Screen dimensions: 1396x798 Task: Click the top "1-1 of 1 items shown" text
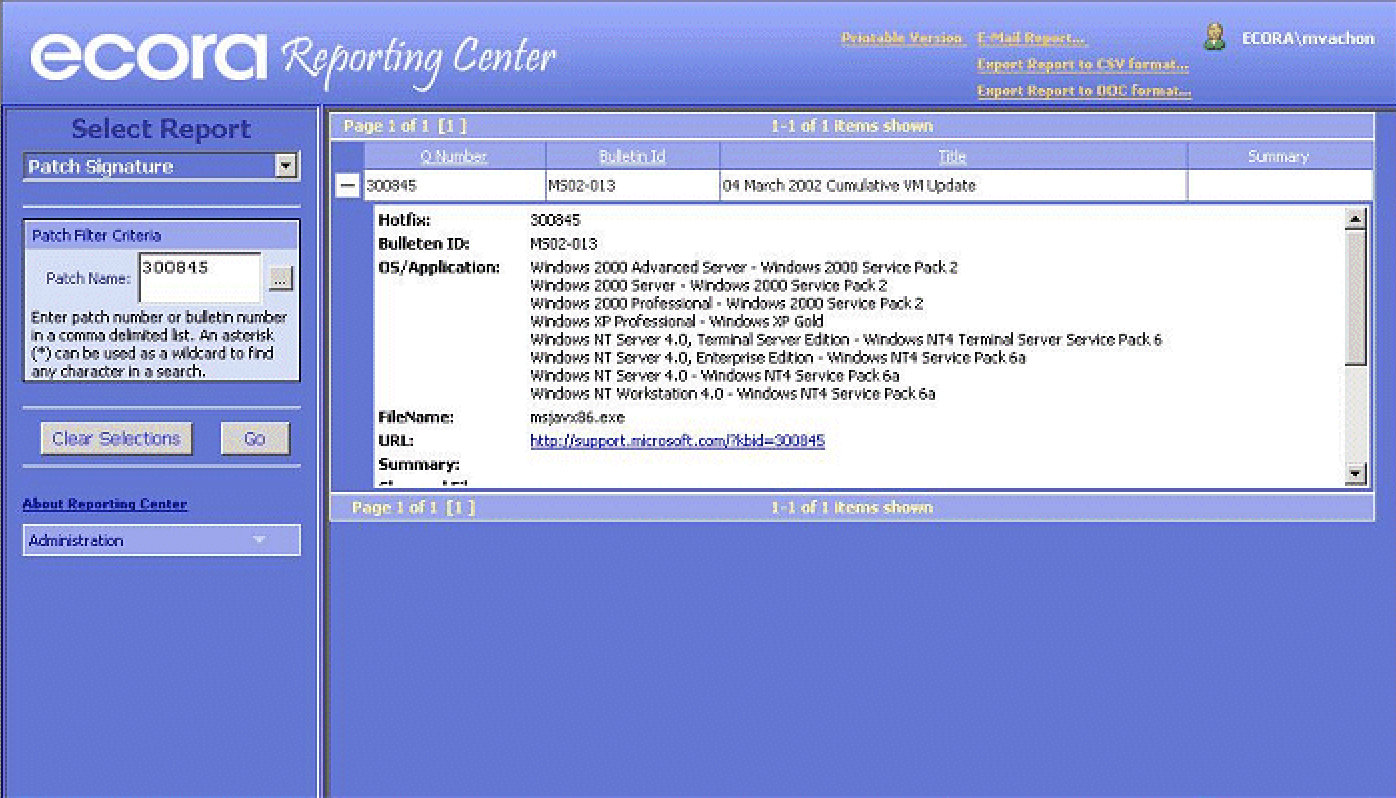pos(851,126)
